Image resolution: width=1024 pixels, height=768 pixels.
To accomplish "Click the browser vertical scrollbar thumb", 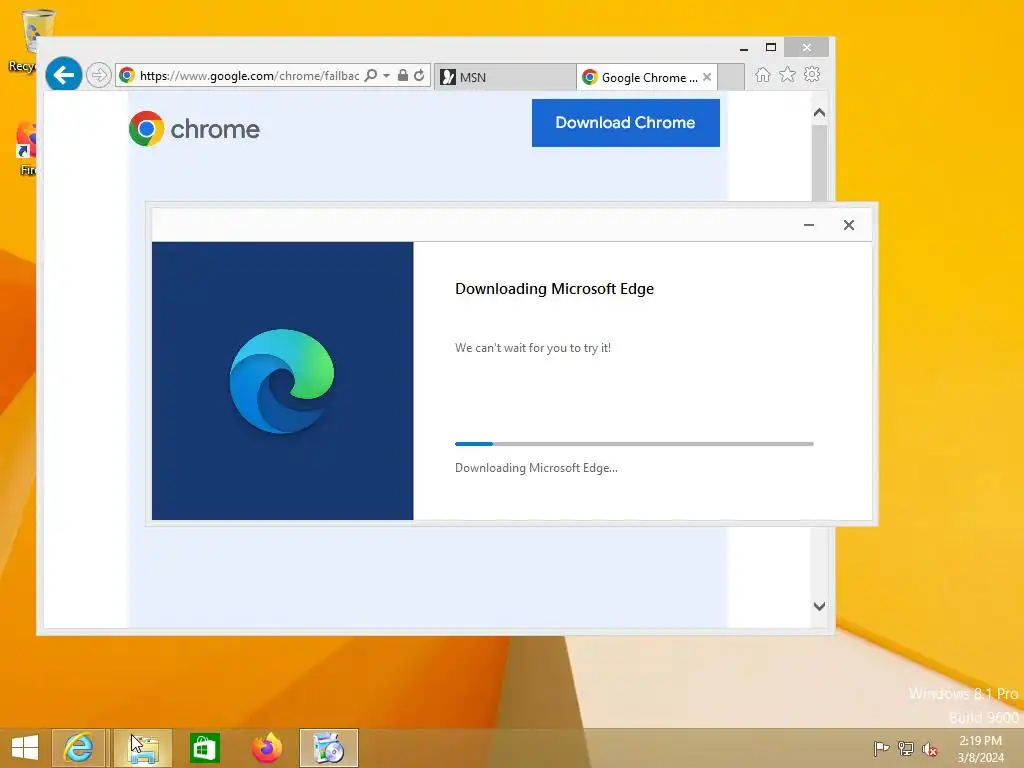I will pyautogui.click(x=820, y=163).
